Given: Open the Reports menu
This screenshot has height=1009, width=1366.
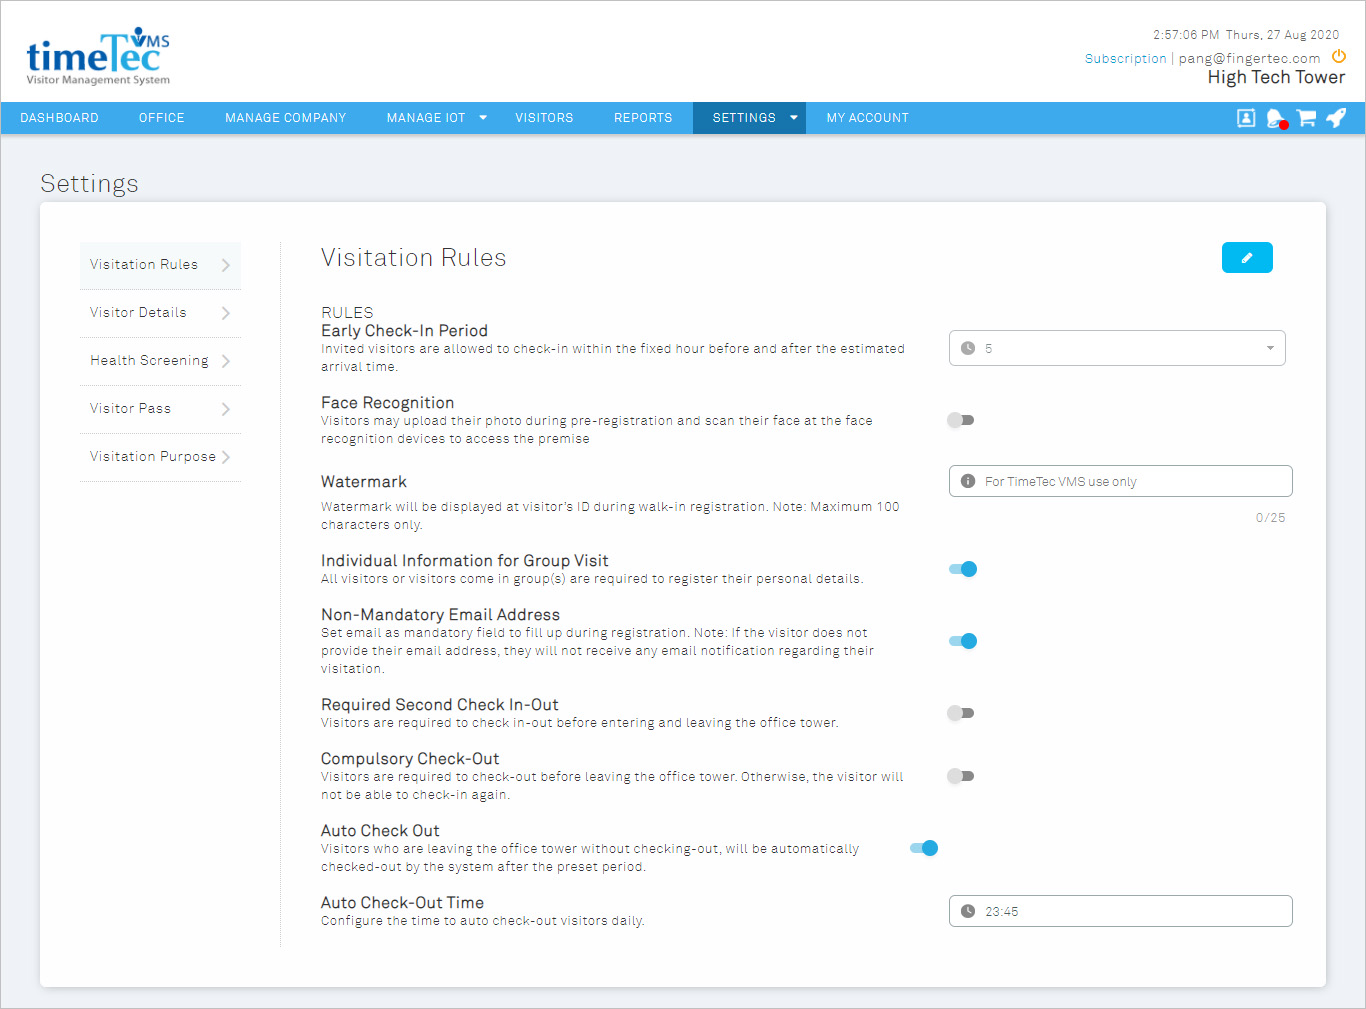Looking at the screenshot, I should pyautogui.click(x=643, y=118).
